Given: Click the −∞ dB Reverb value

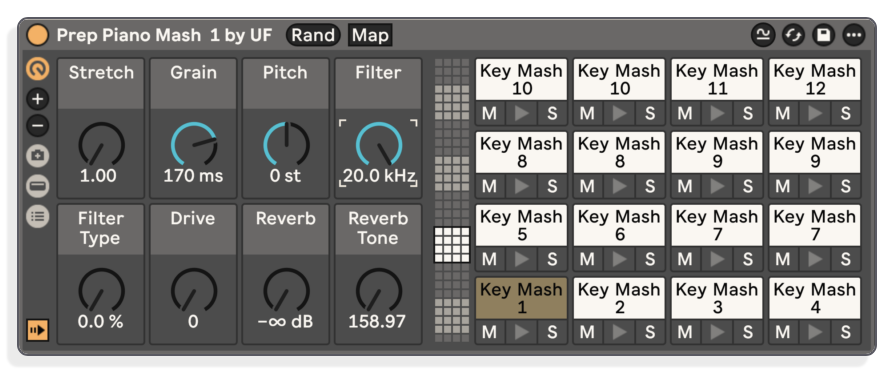Looking at the screenshot, I should [285, 322].
